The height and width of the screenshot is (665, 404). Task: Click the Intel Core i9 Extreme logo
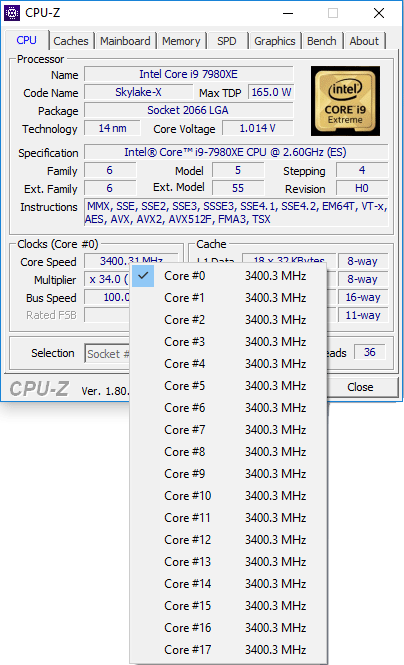click(345, 101)
